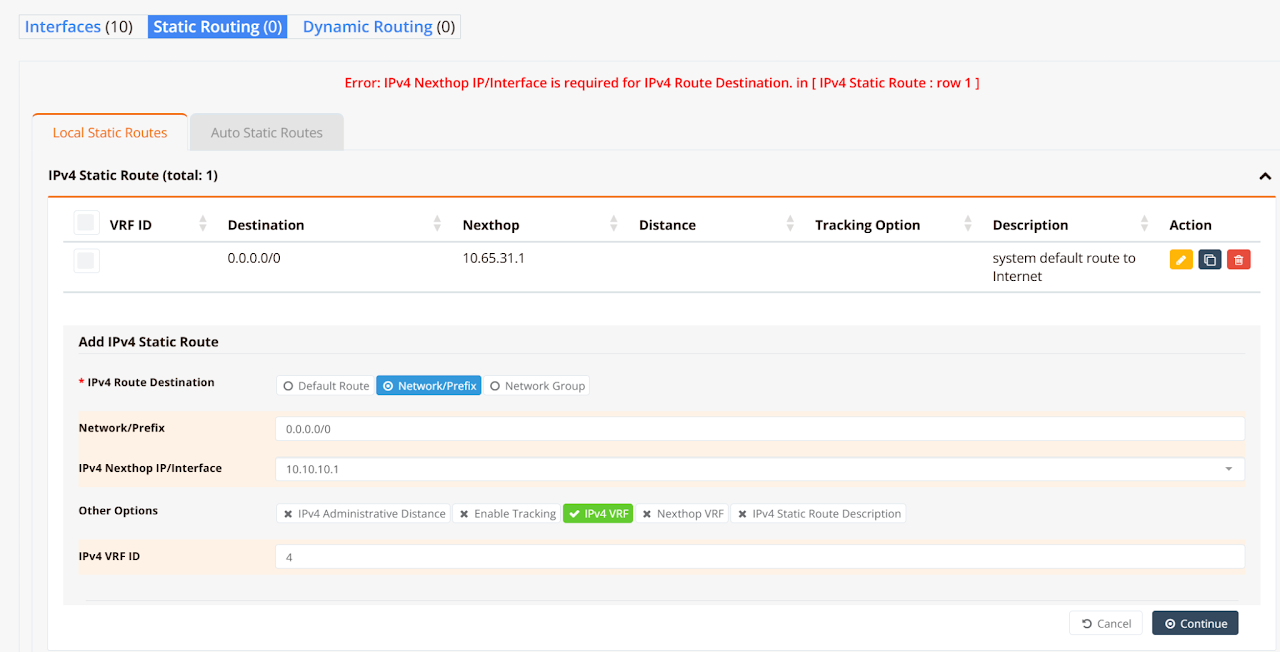Open the IPv4 Nexthop IP/Interface dropdown
Image resolution: width=1280 pixels, height=652 pixels.
coord(1227,469)
